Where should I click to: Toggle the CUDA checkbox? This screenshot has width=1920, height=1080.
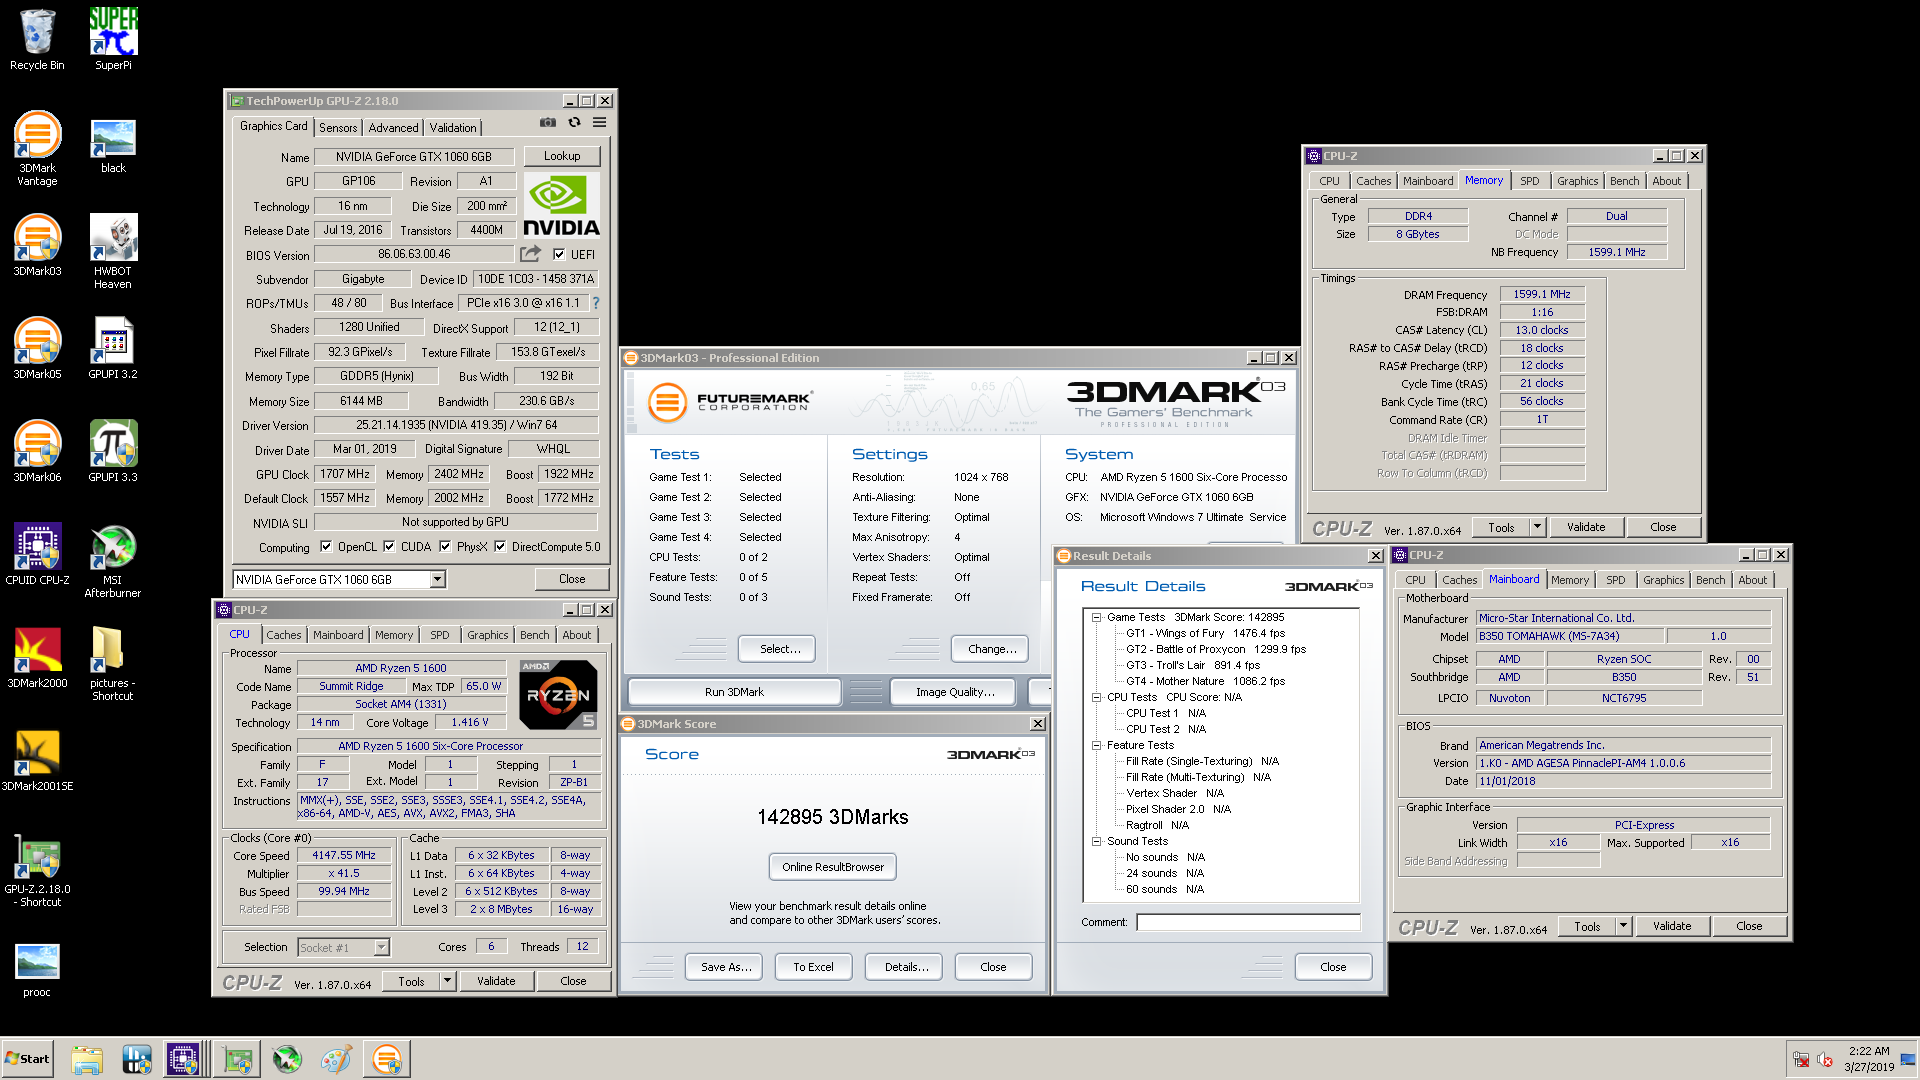389,547
